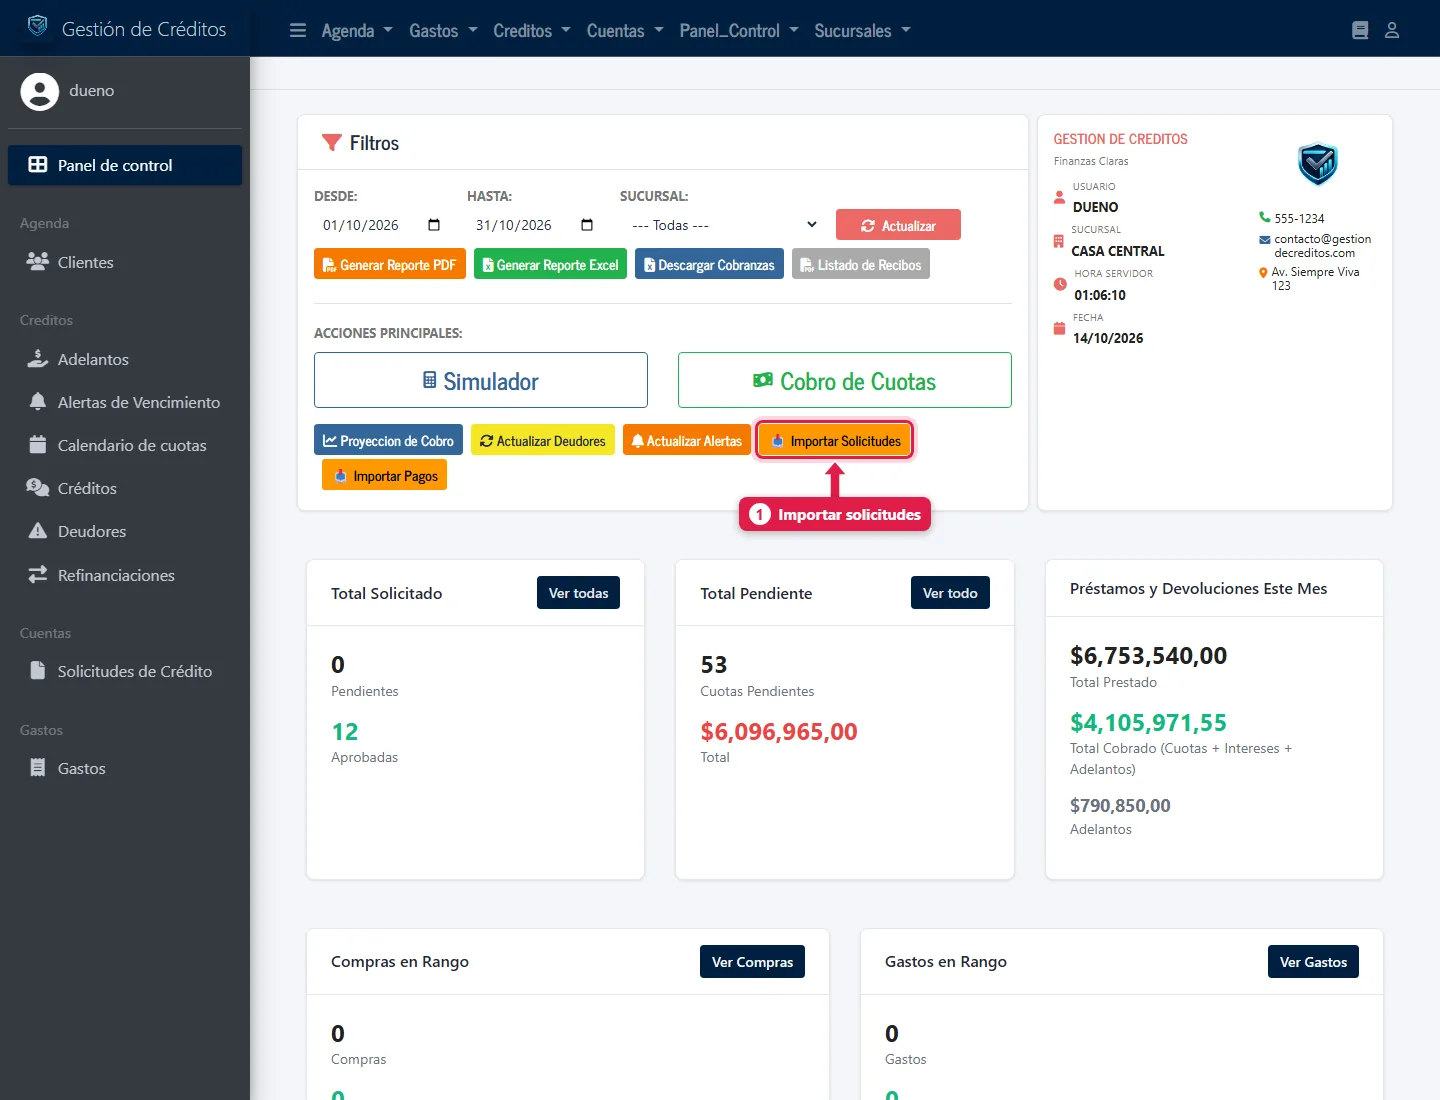Click the Clientes people icon in sidebar

tap(38, 261)
